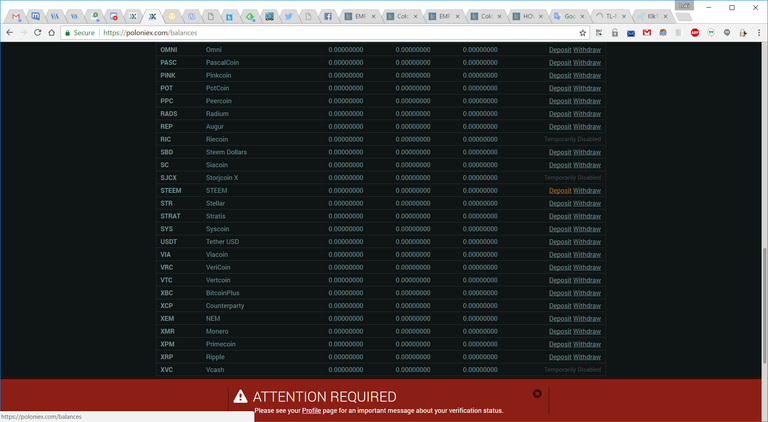
Task: Open the QR code extension
Action: coord(599,33)
